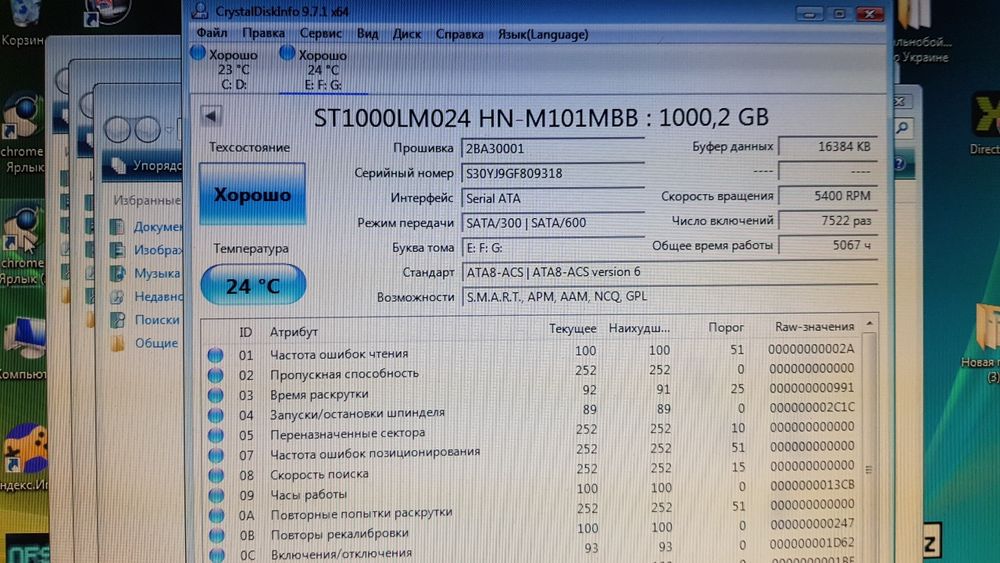Select the Повторы рекалибровки row

coord(533,530)
